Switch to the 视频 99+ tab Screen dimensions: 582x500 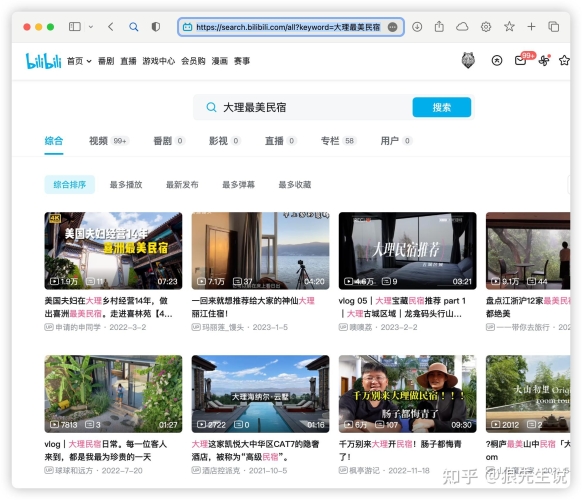click(x=108, y=141)
